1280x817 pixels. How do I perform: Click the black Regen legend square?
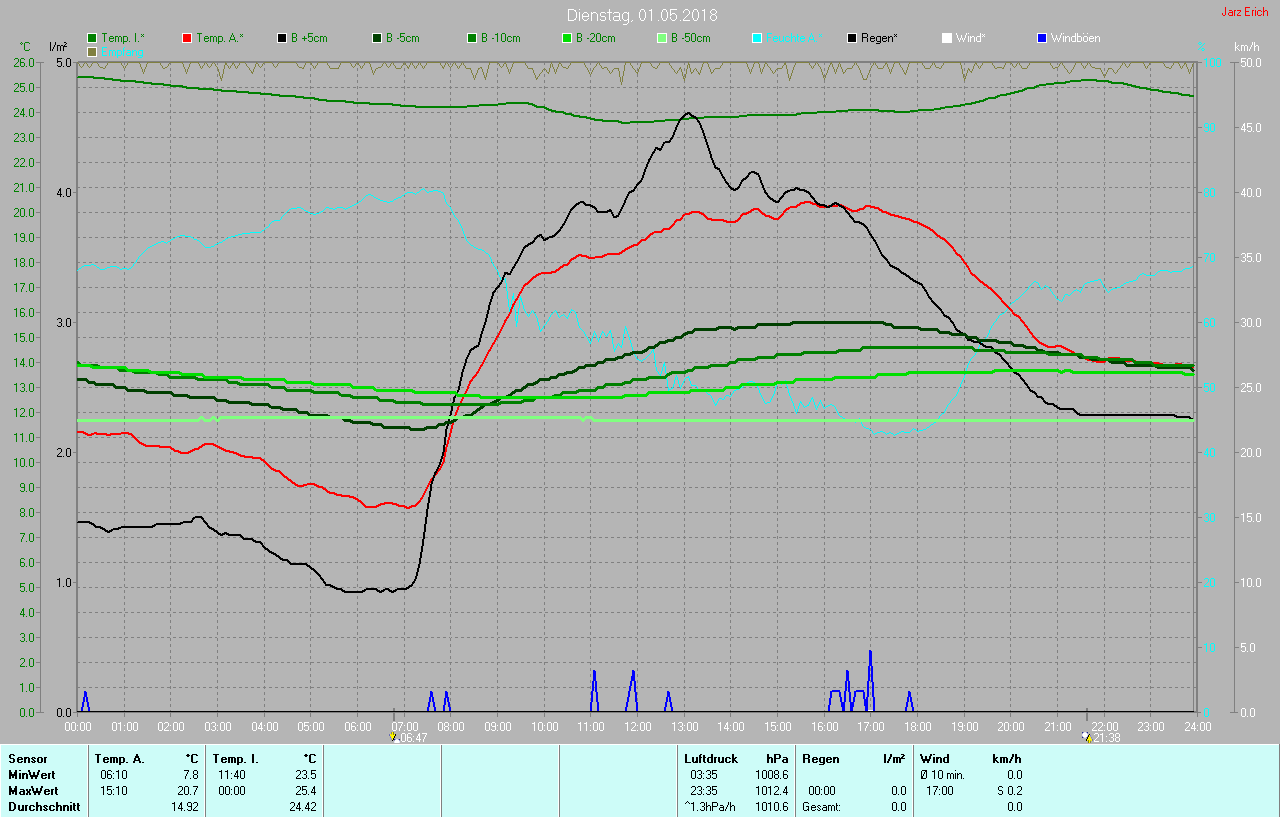pyautogui.click(x=852, y=38)
